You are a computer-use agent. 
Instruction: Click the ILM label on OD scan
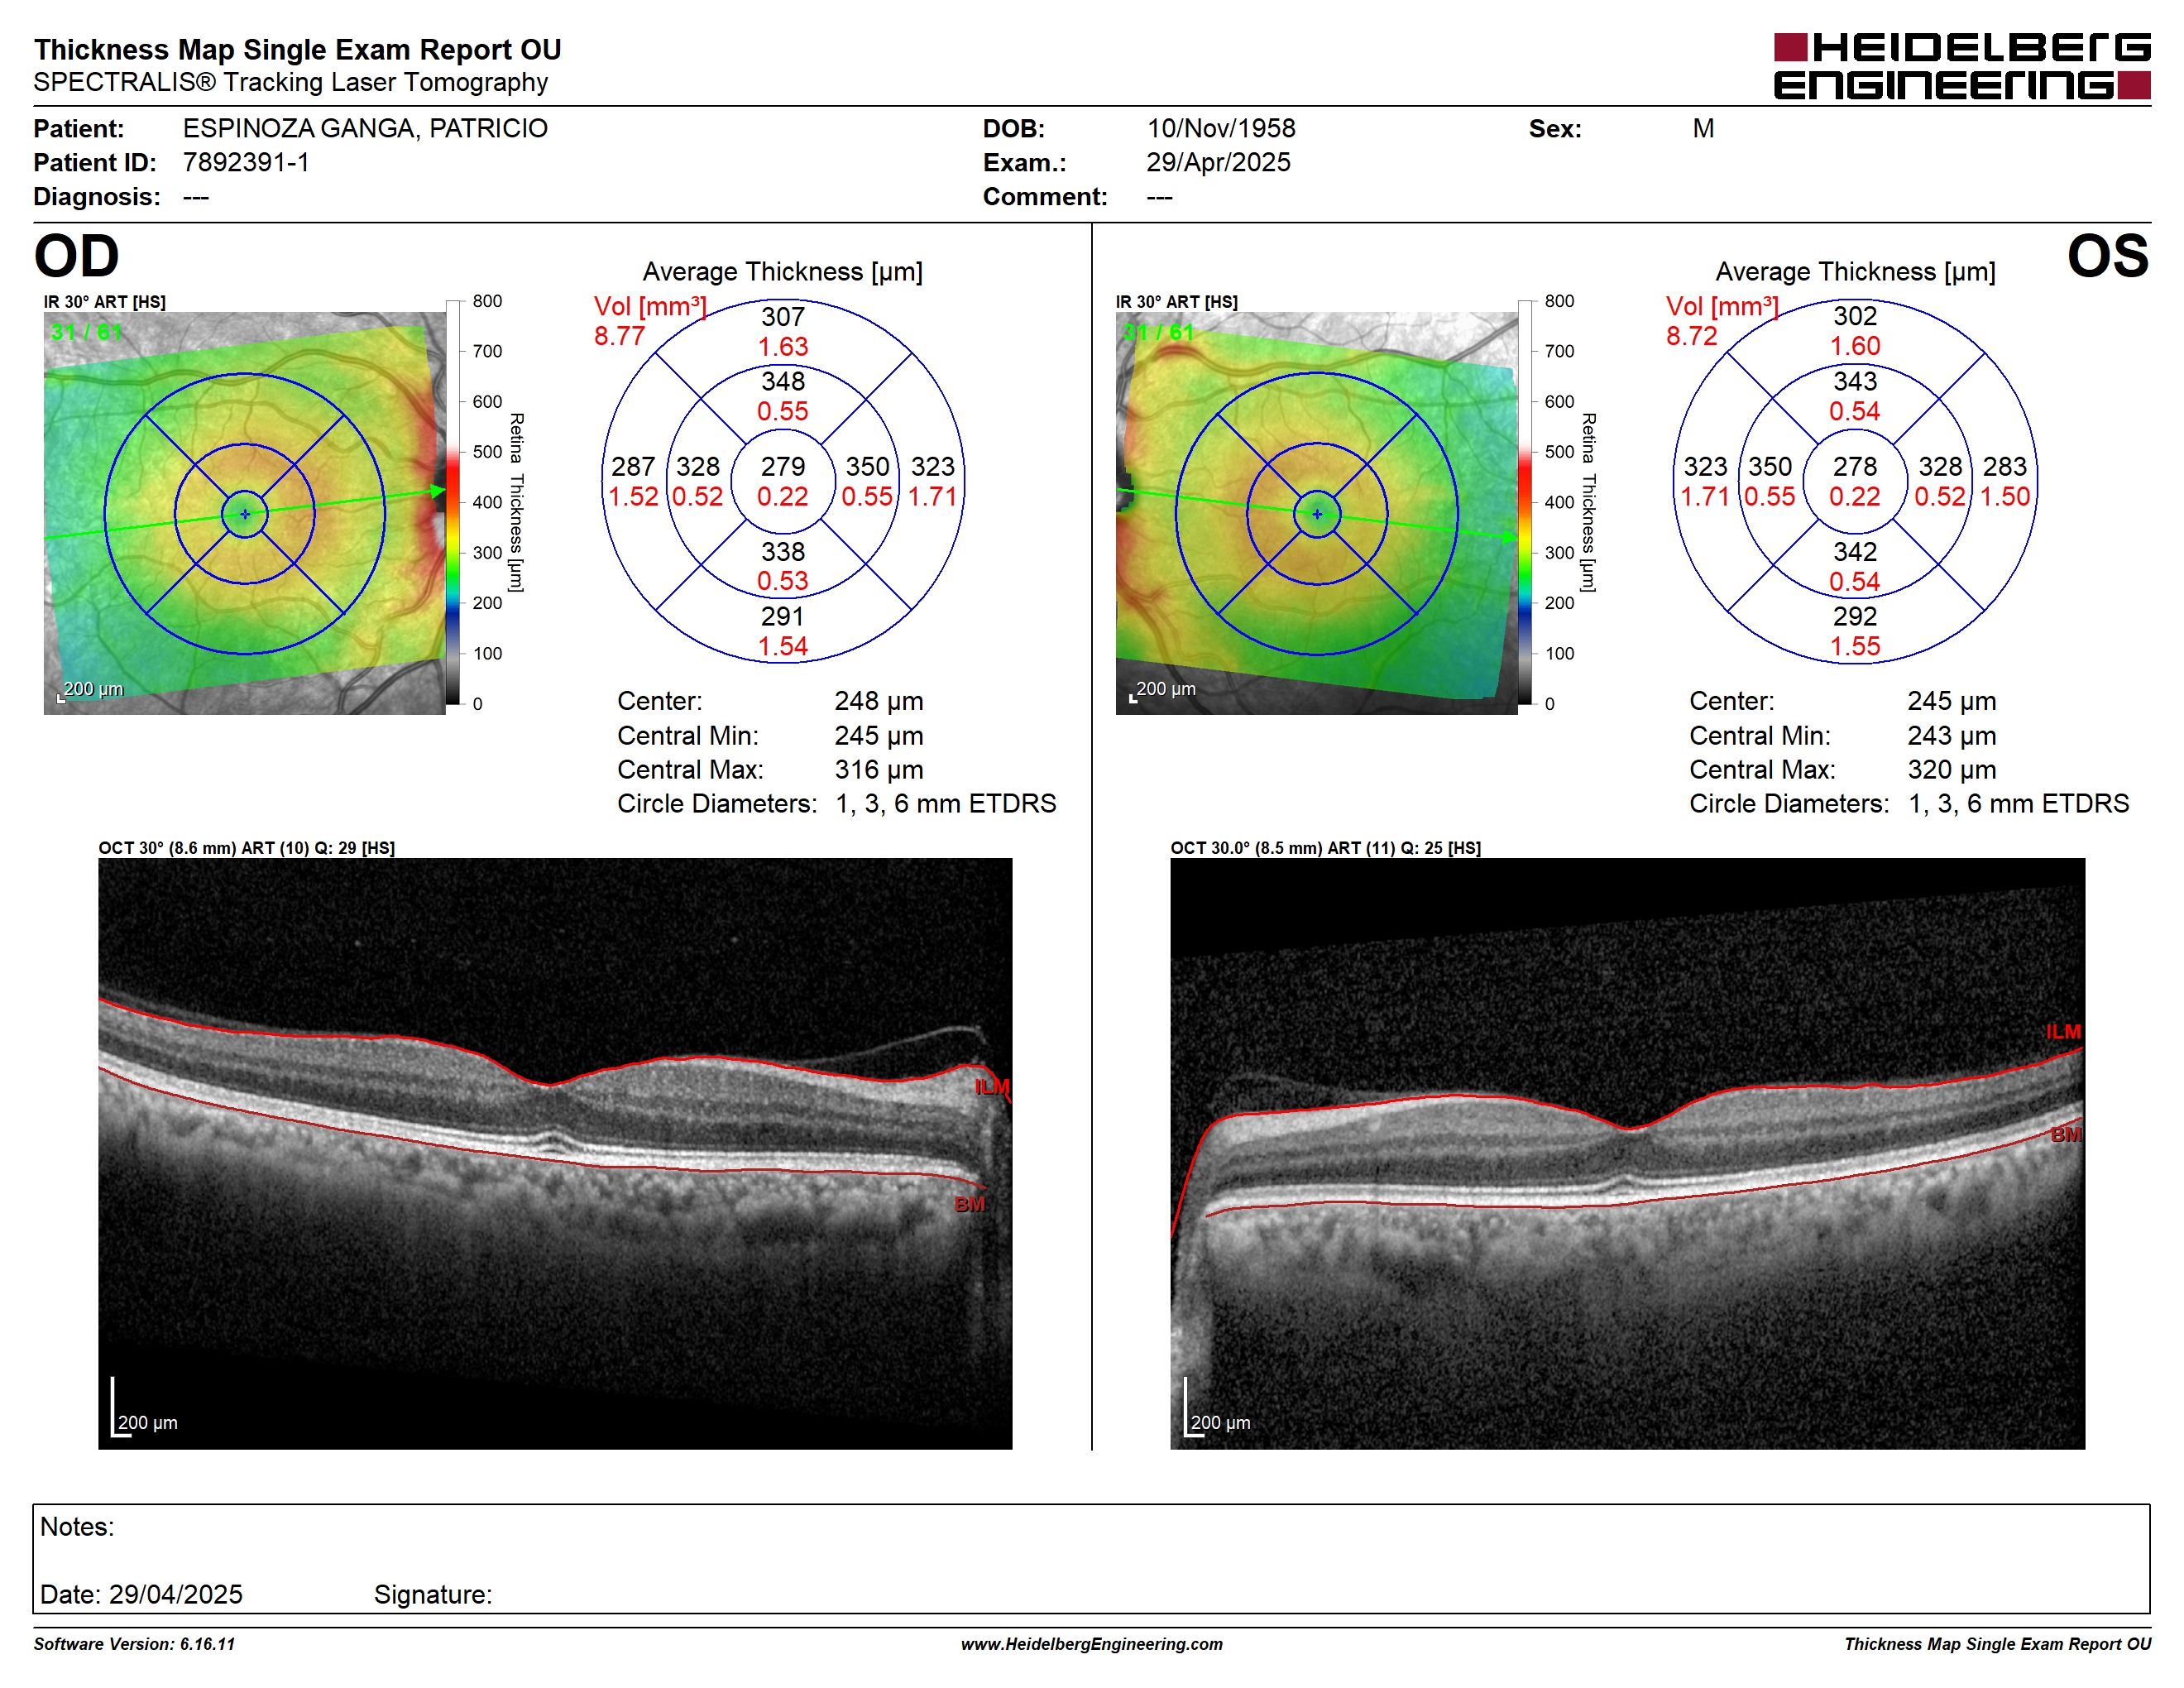992,1087
